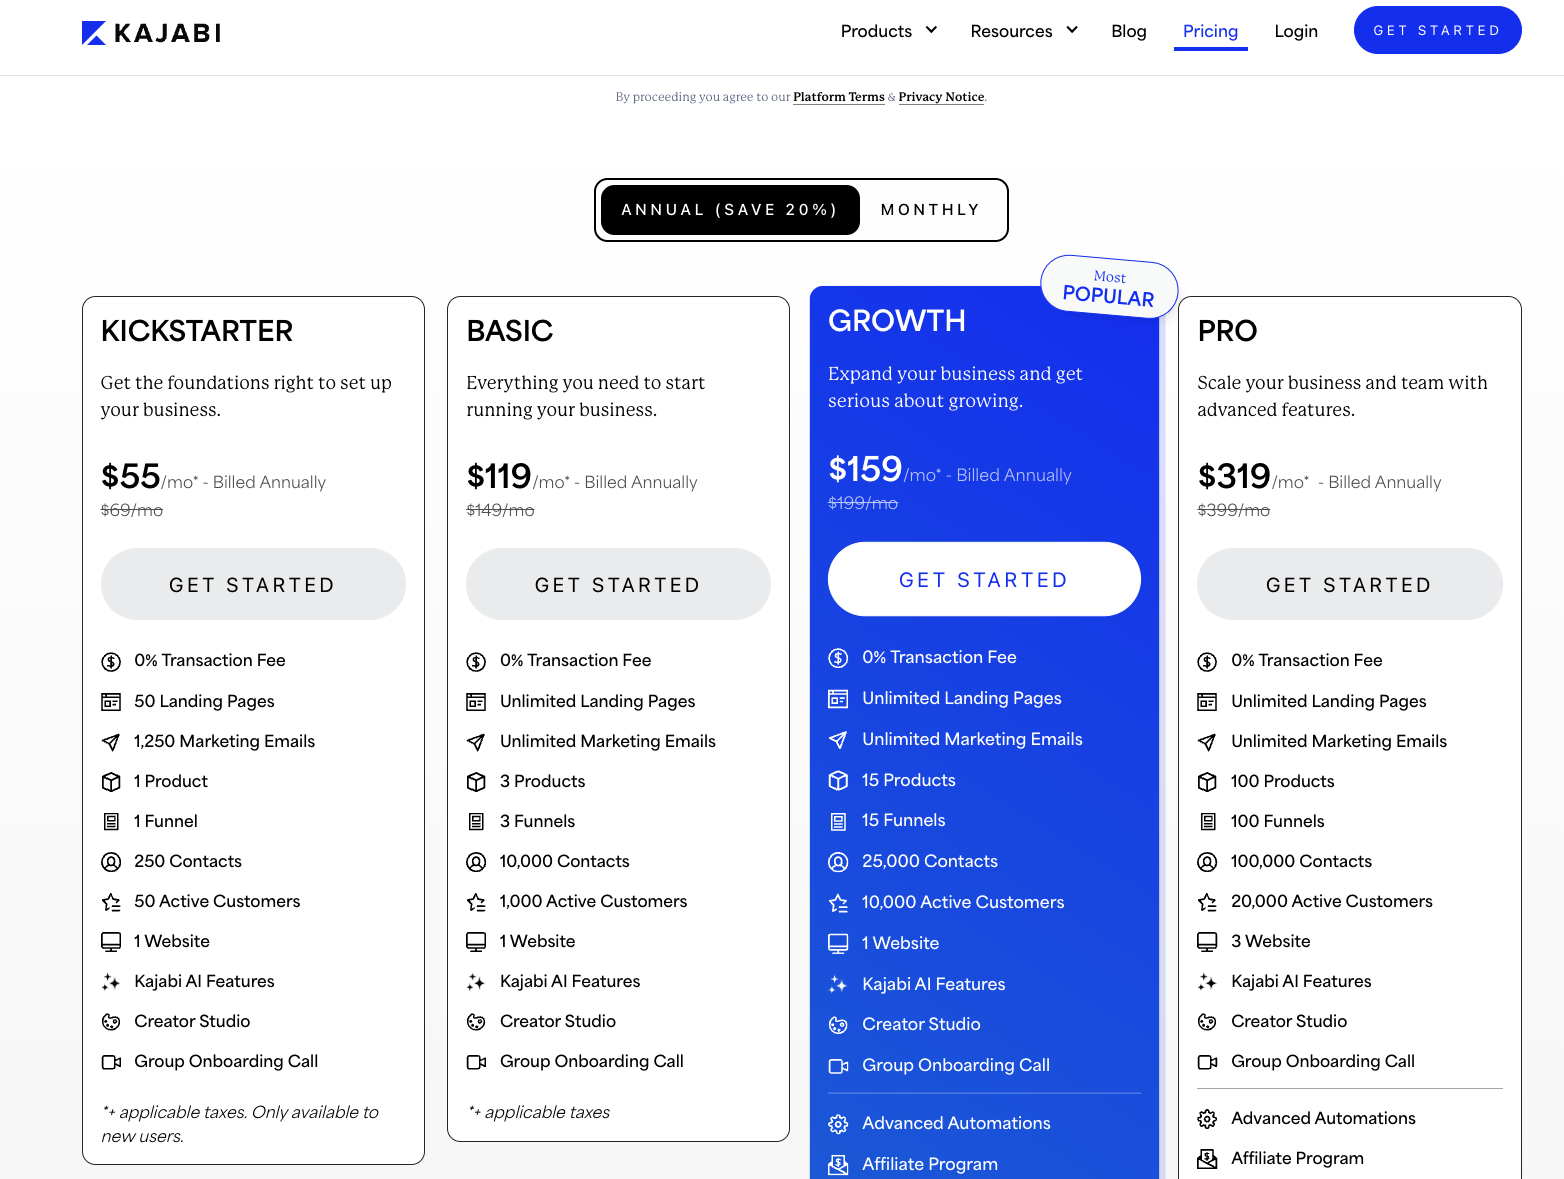Click Growth Unlimited Landing Pages icon
Screen dimensions: 1564x1179
838,699
